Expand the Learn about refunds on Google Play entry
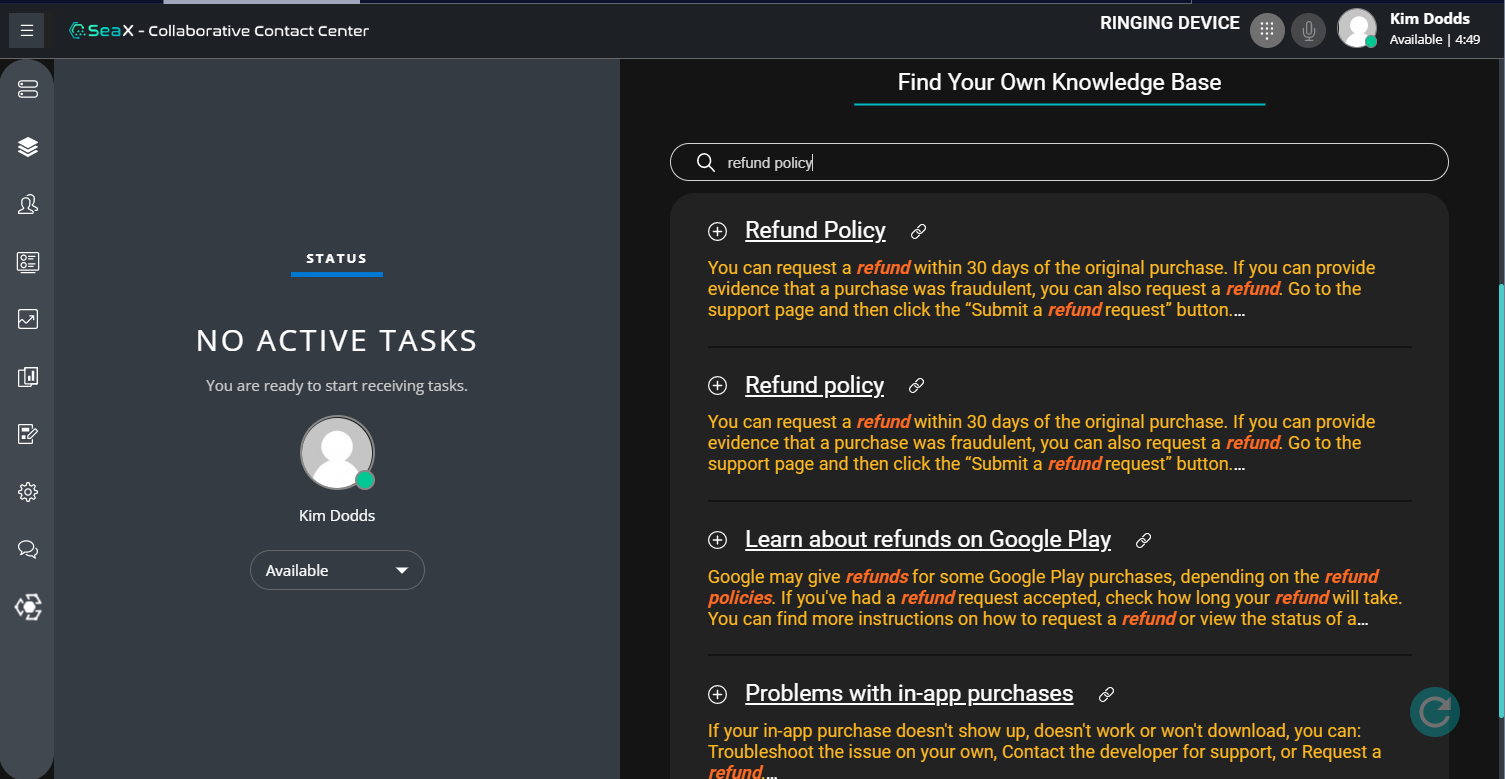This screenshot has height=779, width=1505. [717, 540]
